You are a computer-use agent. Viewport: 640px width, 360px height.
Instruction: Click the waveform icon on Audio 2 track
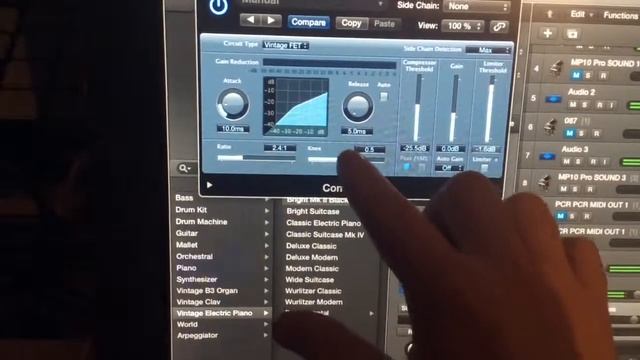[553, 99]
